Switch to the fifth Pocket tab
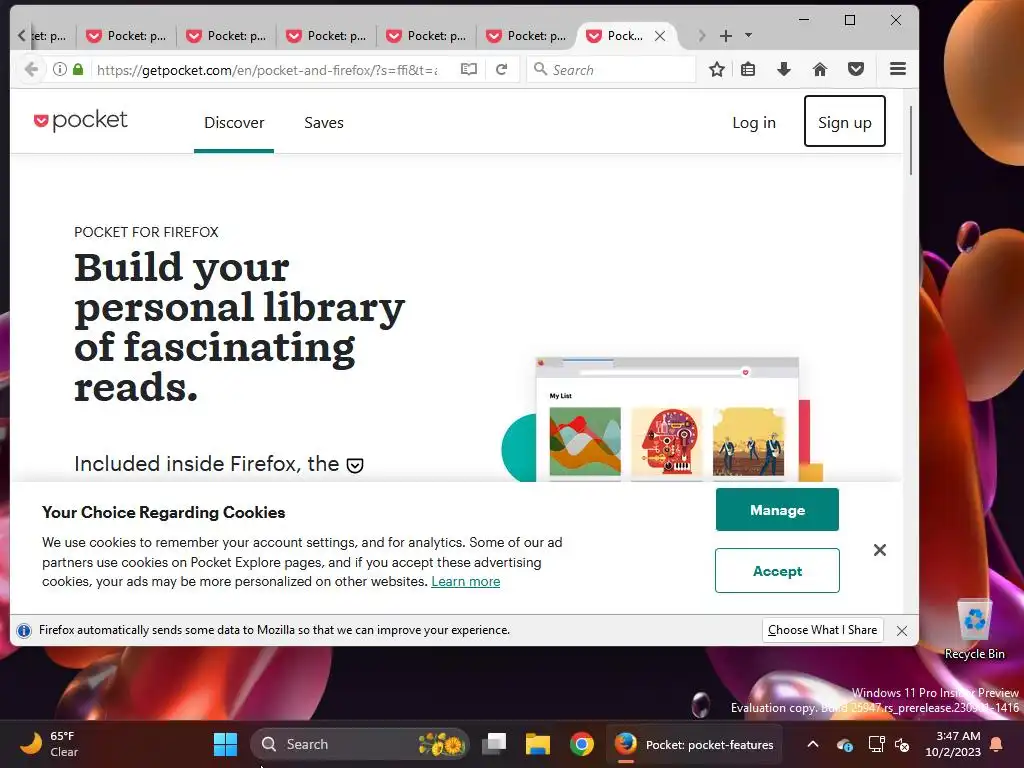 (426, 36)
